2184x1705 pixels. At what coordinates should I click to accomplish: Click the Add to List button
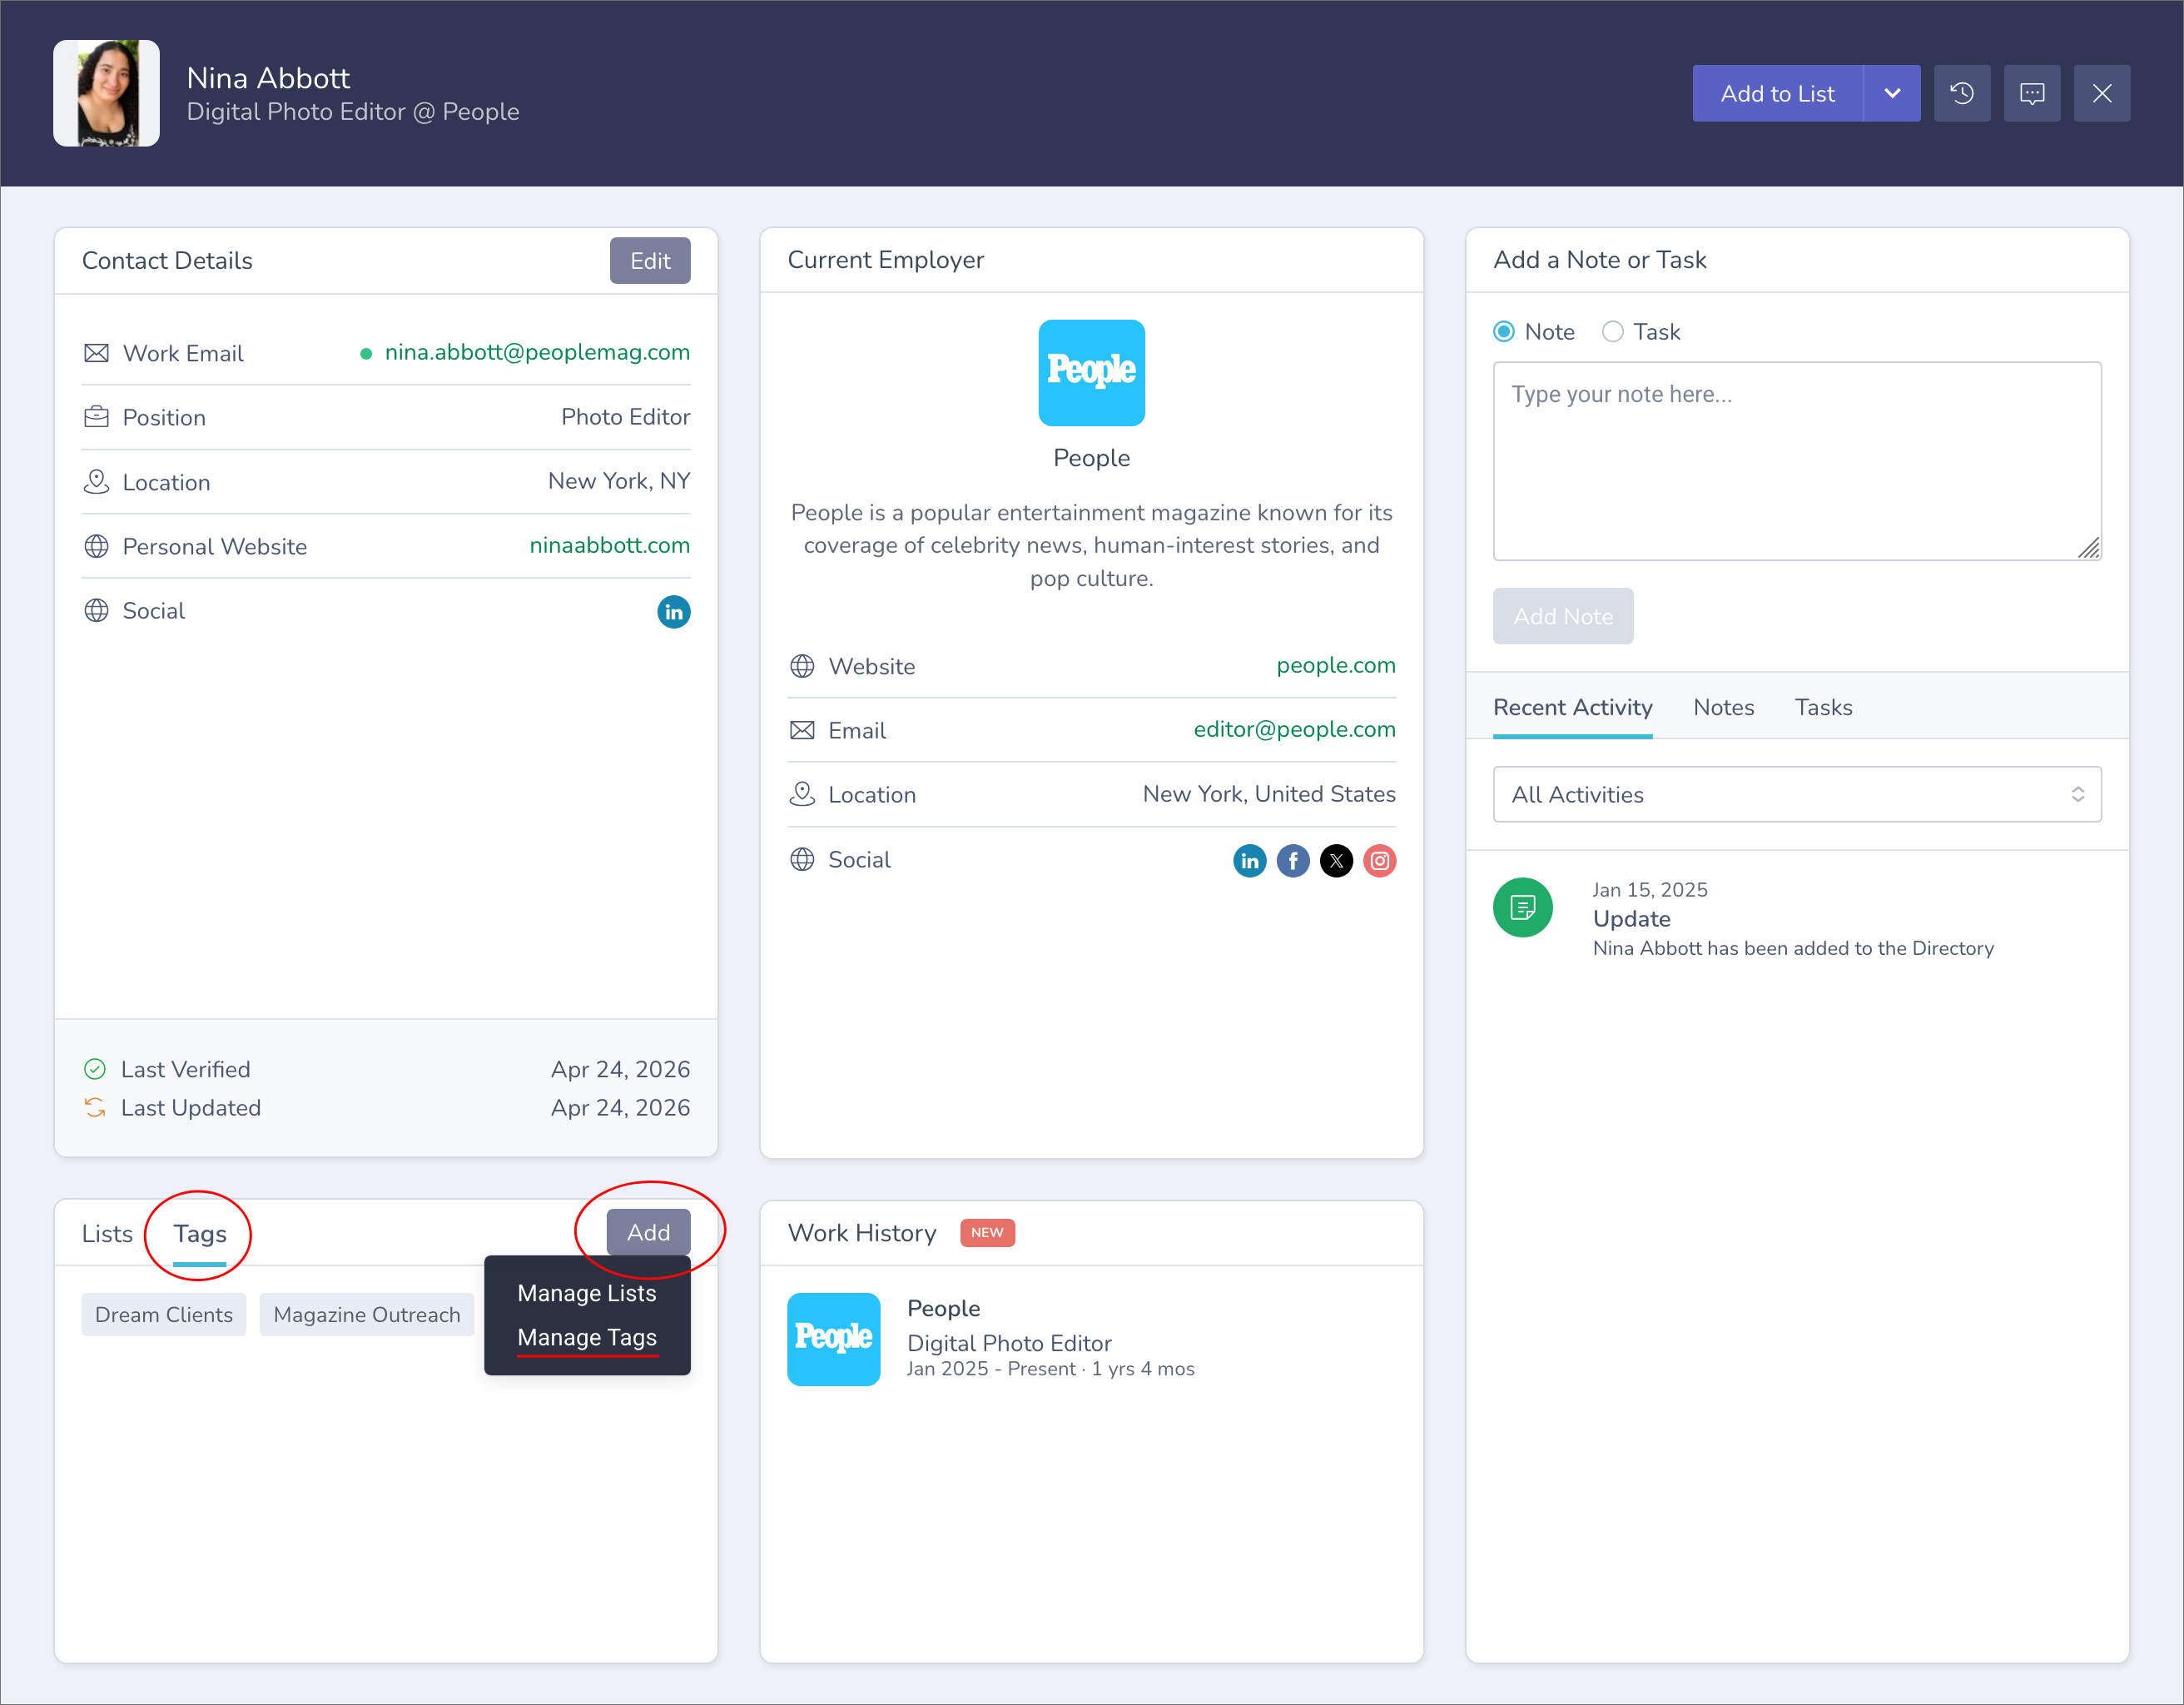pyautogui.click(x=1778, y=93)
